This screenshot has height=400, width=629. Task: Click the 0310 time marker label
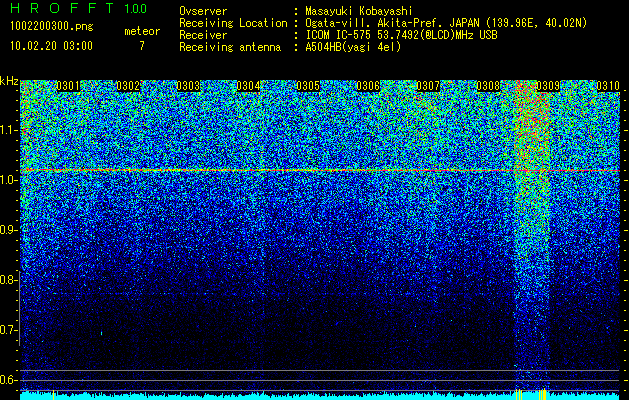[608, 86]
